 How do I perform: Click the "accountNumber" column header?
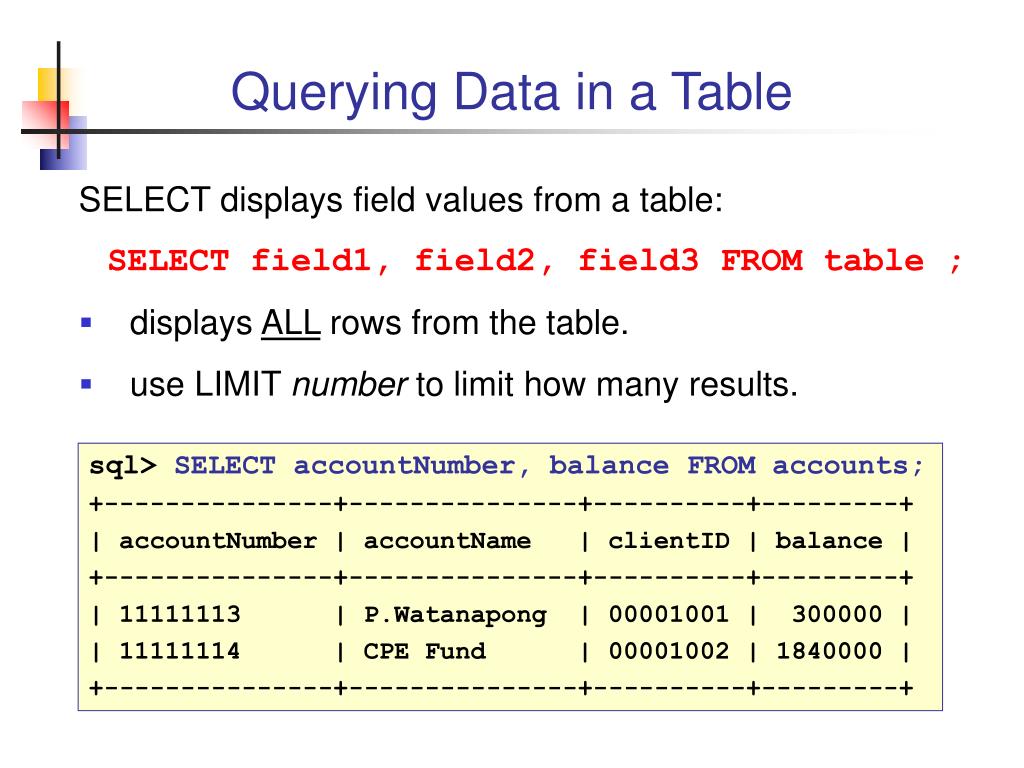click(x=217, y=541)
